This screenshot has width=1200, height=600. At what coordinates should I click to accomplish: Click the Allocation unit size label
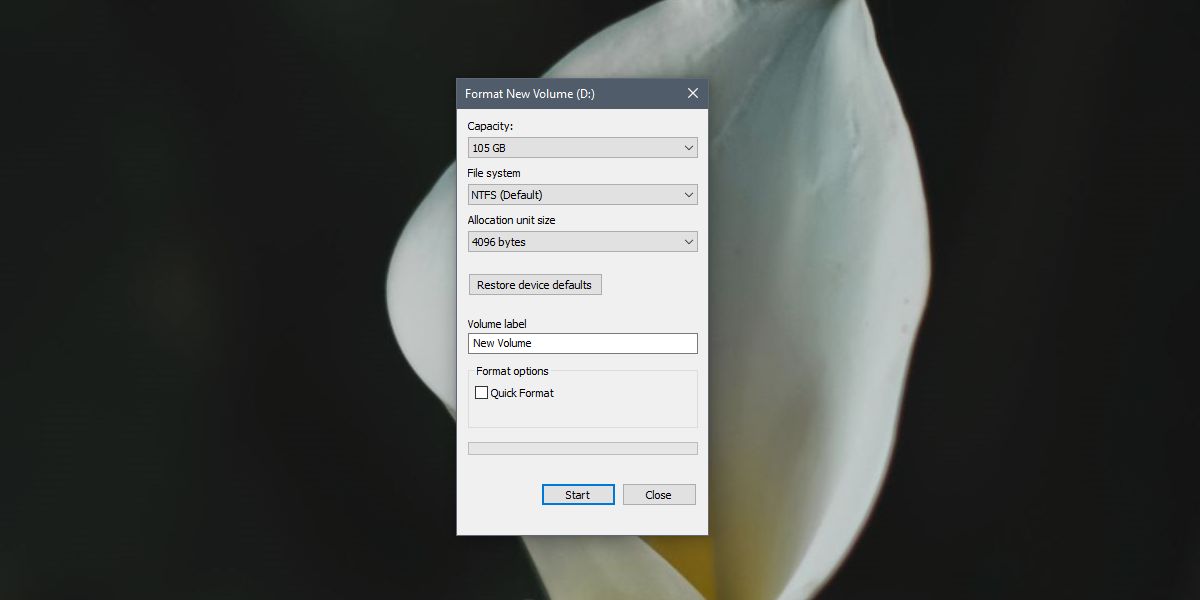512,220
